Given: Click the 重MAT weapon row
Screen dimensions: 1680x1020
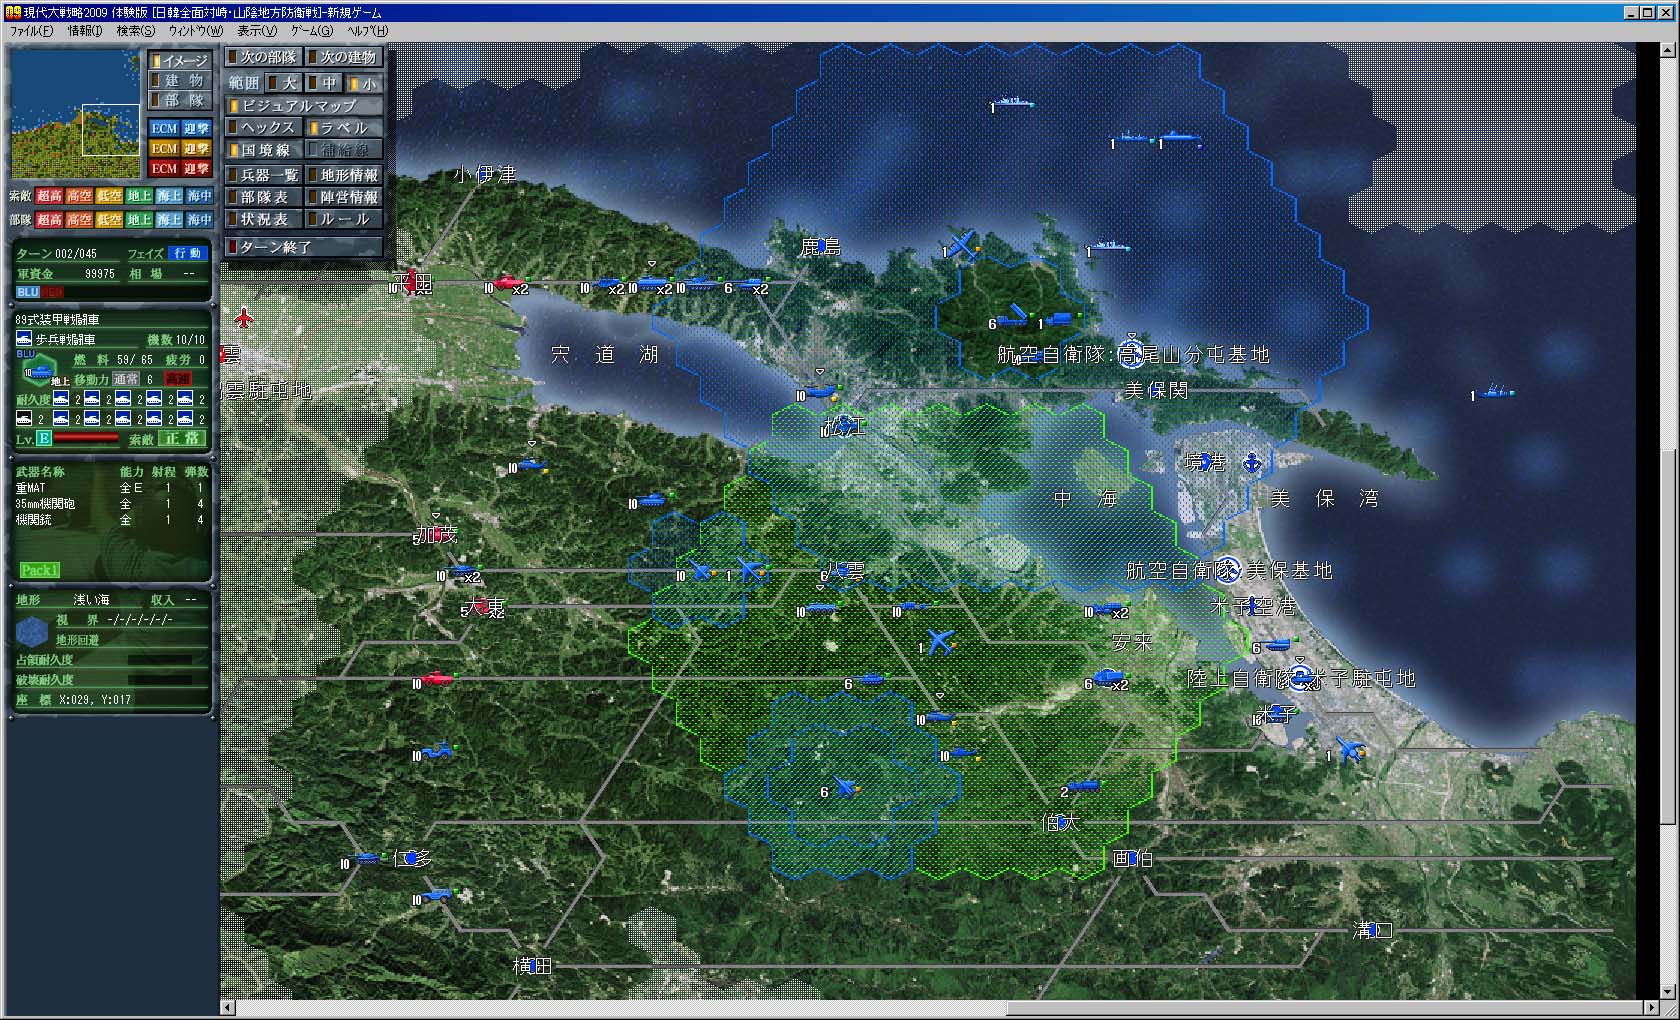Looking at the screenshot, I should 112,488.
